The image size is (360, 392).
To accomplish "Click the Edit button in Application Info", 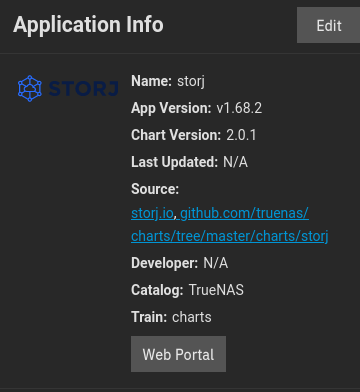I will (329, 25).
